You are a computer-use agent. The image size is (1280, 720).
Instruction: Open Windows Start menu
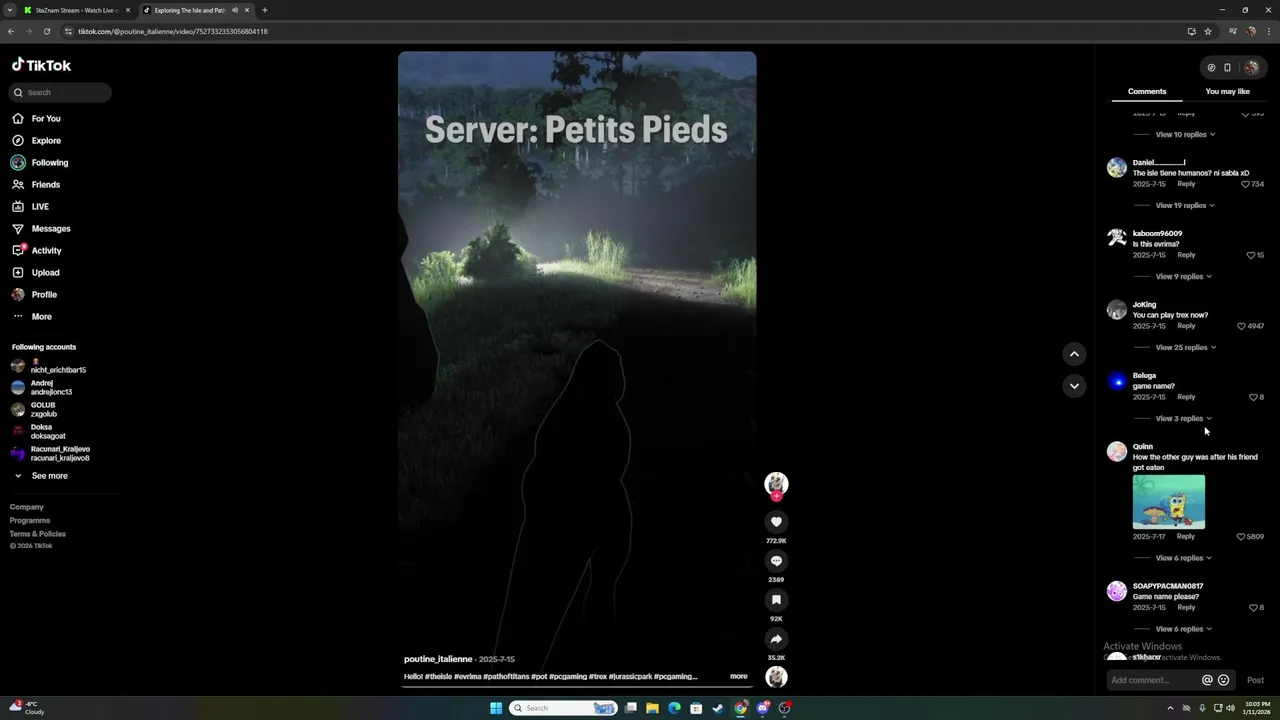pos(496,708)
